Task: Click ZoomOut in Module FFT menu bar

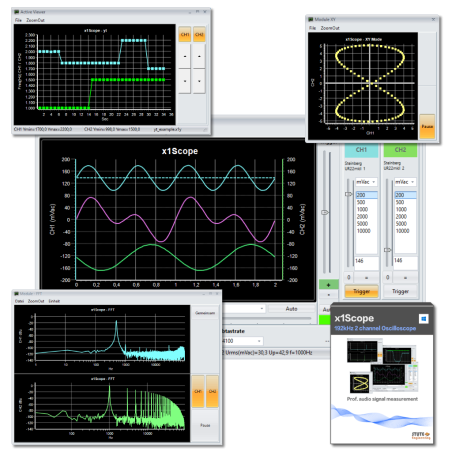Action: coord(36,301)
